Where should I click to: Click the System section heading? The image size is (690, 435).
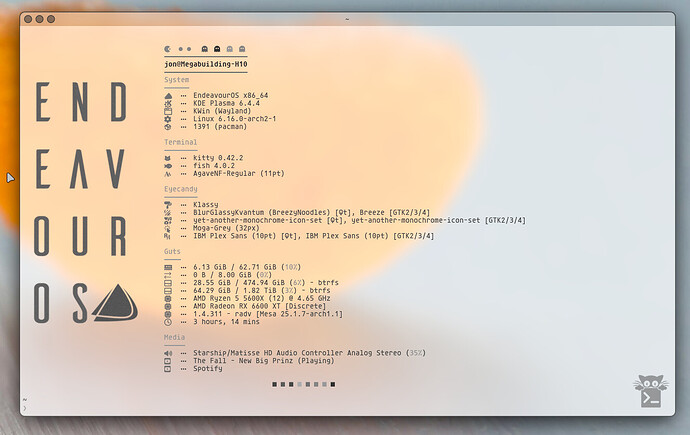pyautogui.click(x=176, y=80)
